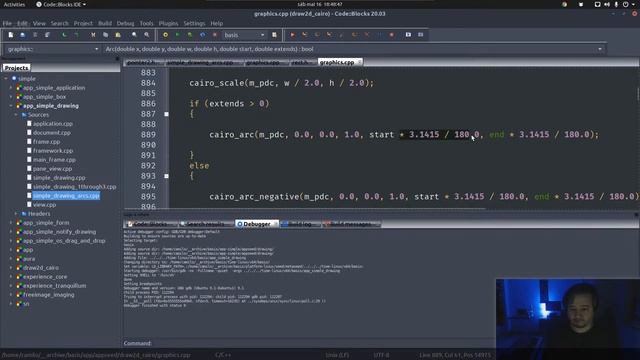Collapse the simple workspace tree node
The height and width of the screenshot is (360, 640).
[x=6, y=78]
